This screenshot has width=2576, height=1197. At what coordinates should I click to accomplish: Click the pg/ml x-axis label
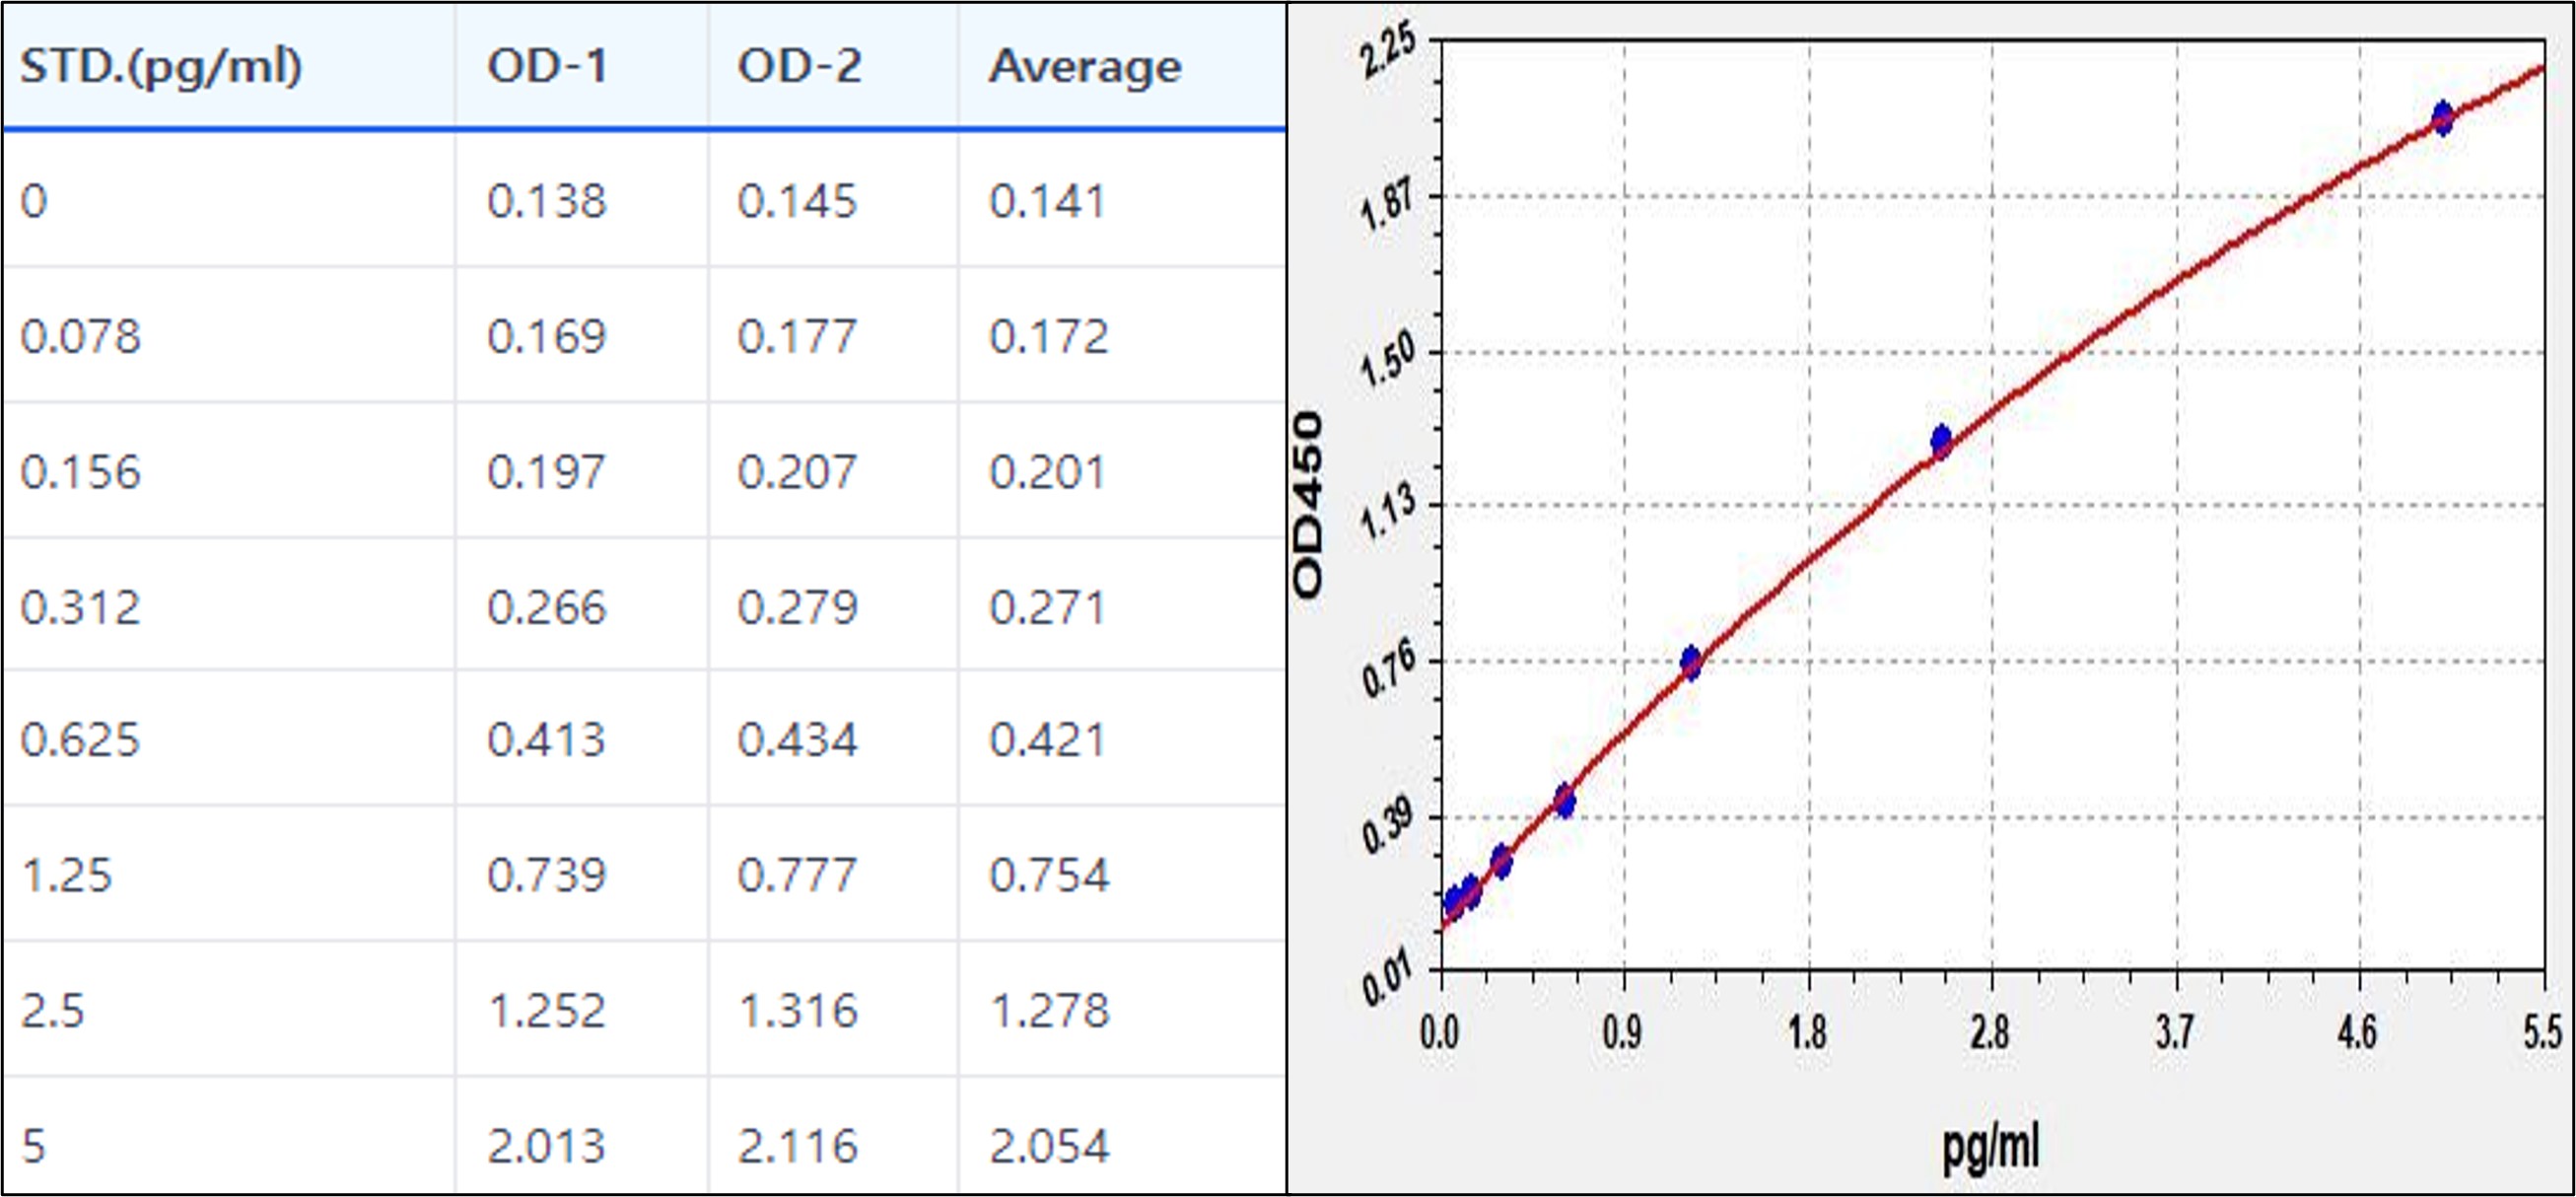click(1990, 1146)
